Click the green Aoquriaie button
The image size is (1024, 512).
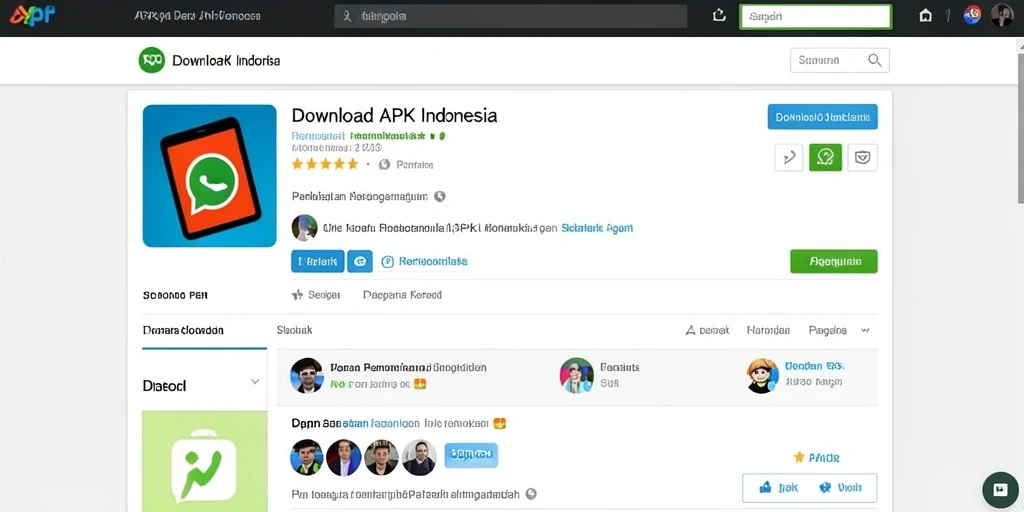834,261
